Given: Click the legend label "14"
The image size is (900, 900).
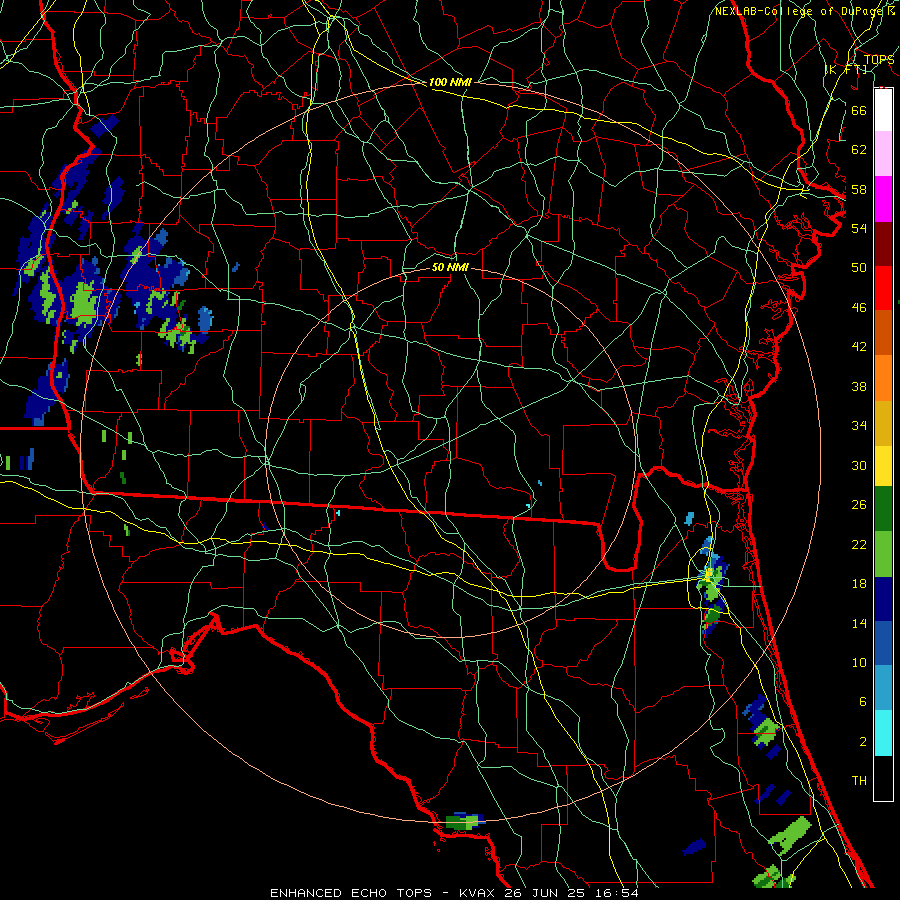Looking at the screenshot, I should tap(859, 623).
